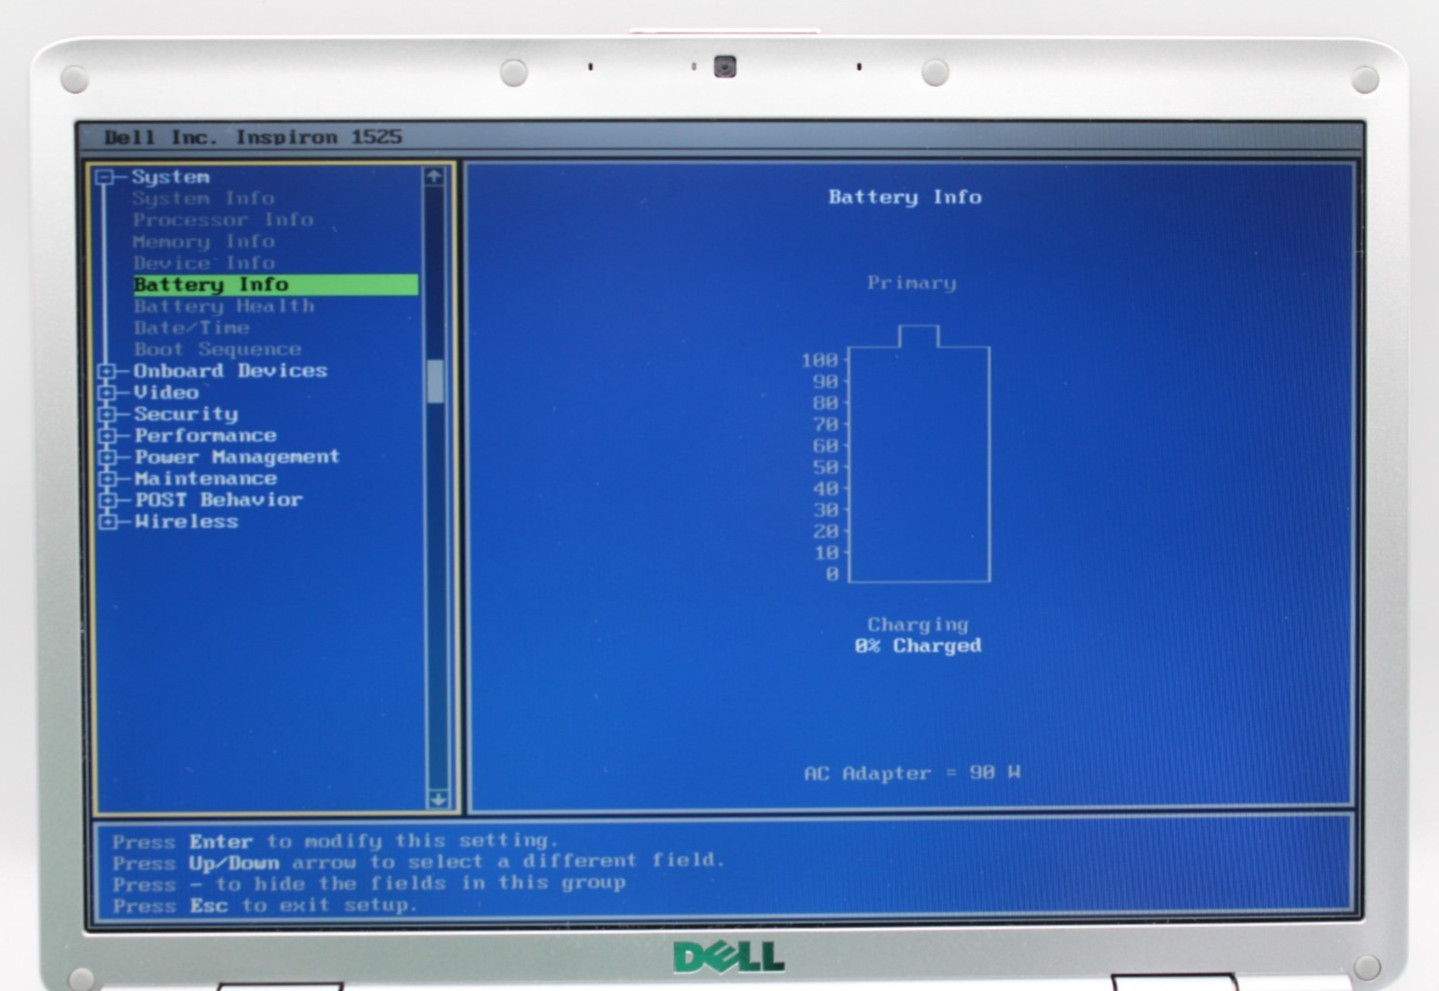Click the Performance label

[205, 436]
